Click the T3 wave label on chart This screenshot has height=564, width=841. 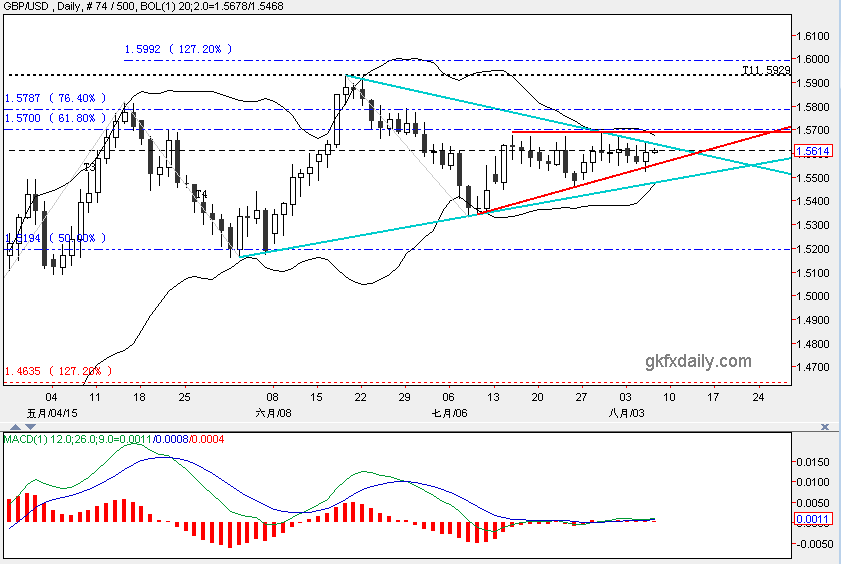point(90,168)
